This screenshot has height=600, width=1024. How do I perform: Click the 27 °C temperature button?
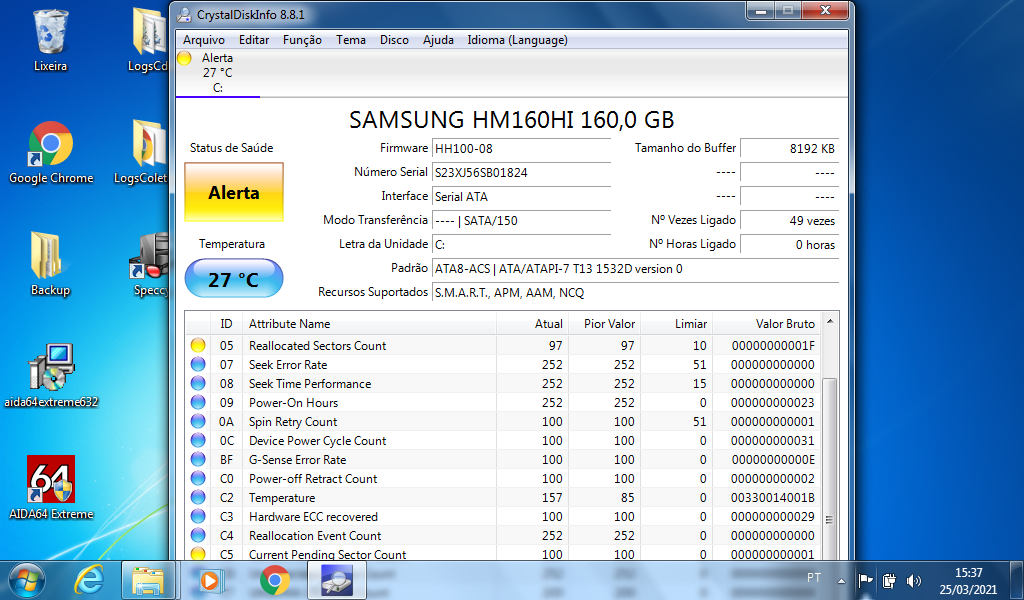tap(234, 279)
